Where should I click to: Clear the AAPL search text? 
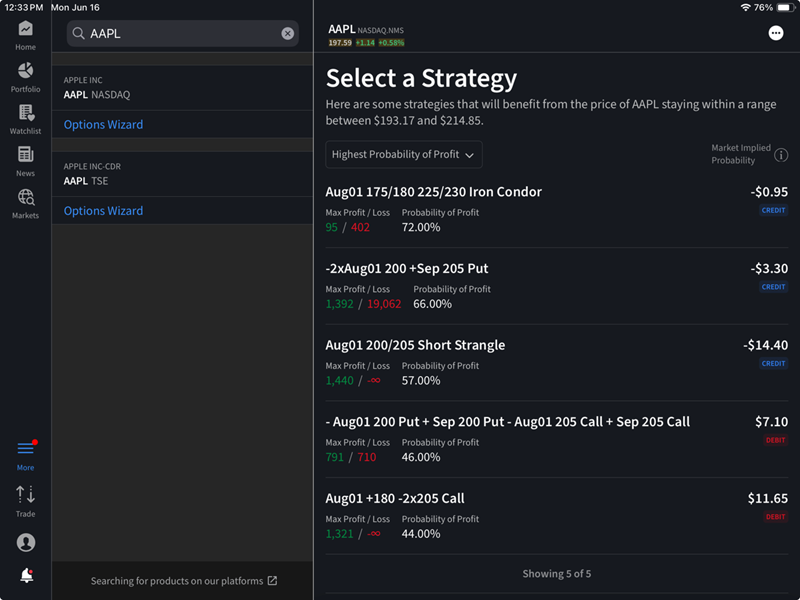coord(288,33)
